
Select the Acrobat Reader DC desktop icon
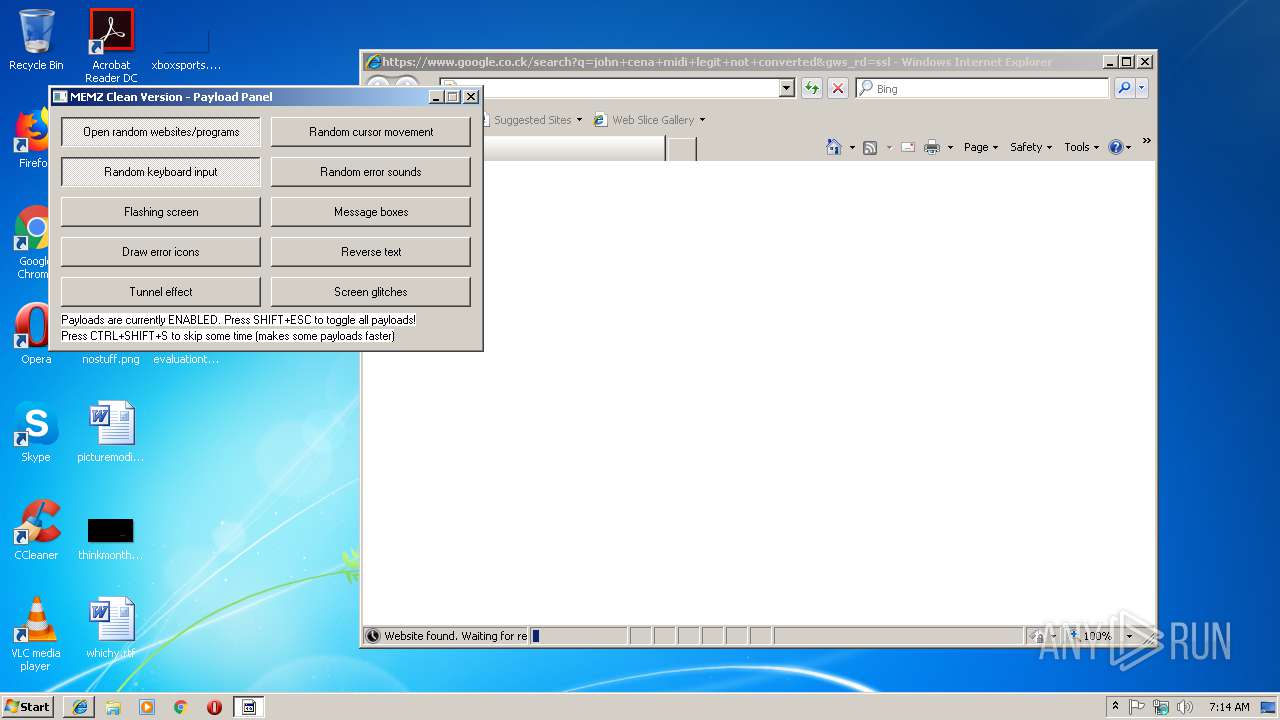pos(111,46)
